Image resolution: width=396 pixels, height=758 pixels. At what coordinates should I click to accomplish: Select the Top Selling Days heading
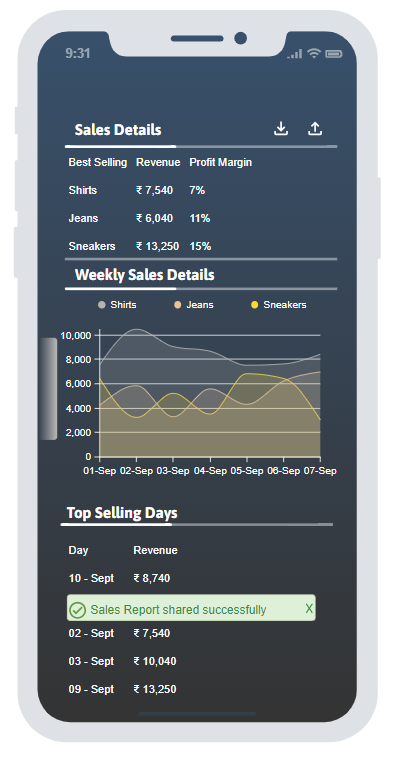122,513
